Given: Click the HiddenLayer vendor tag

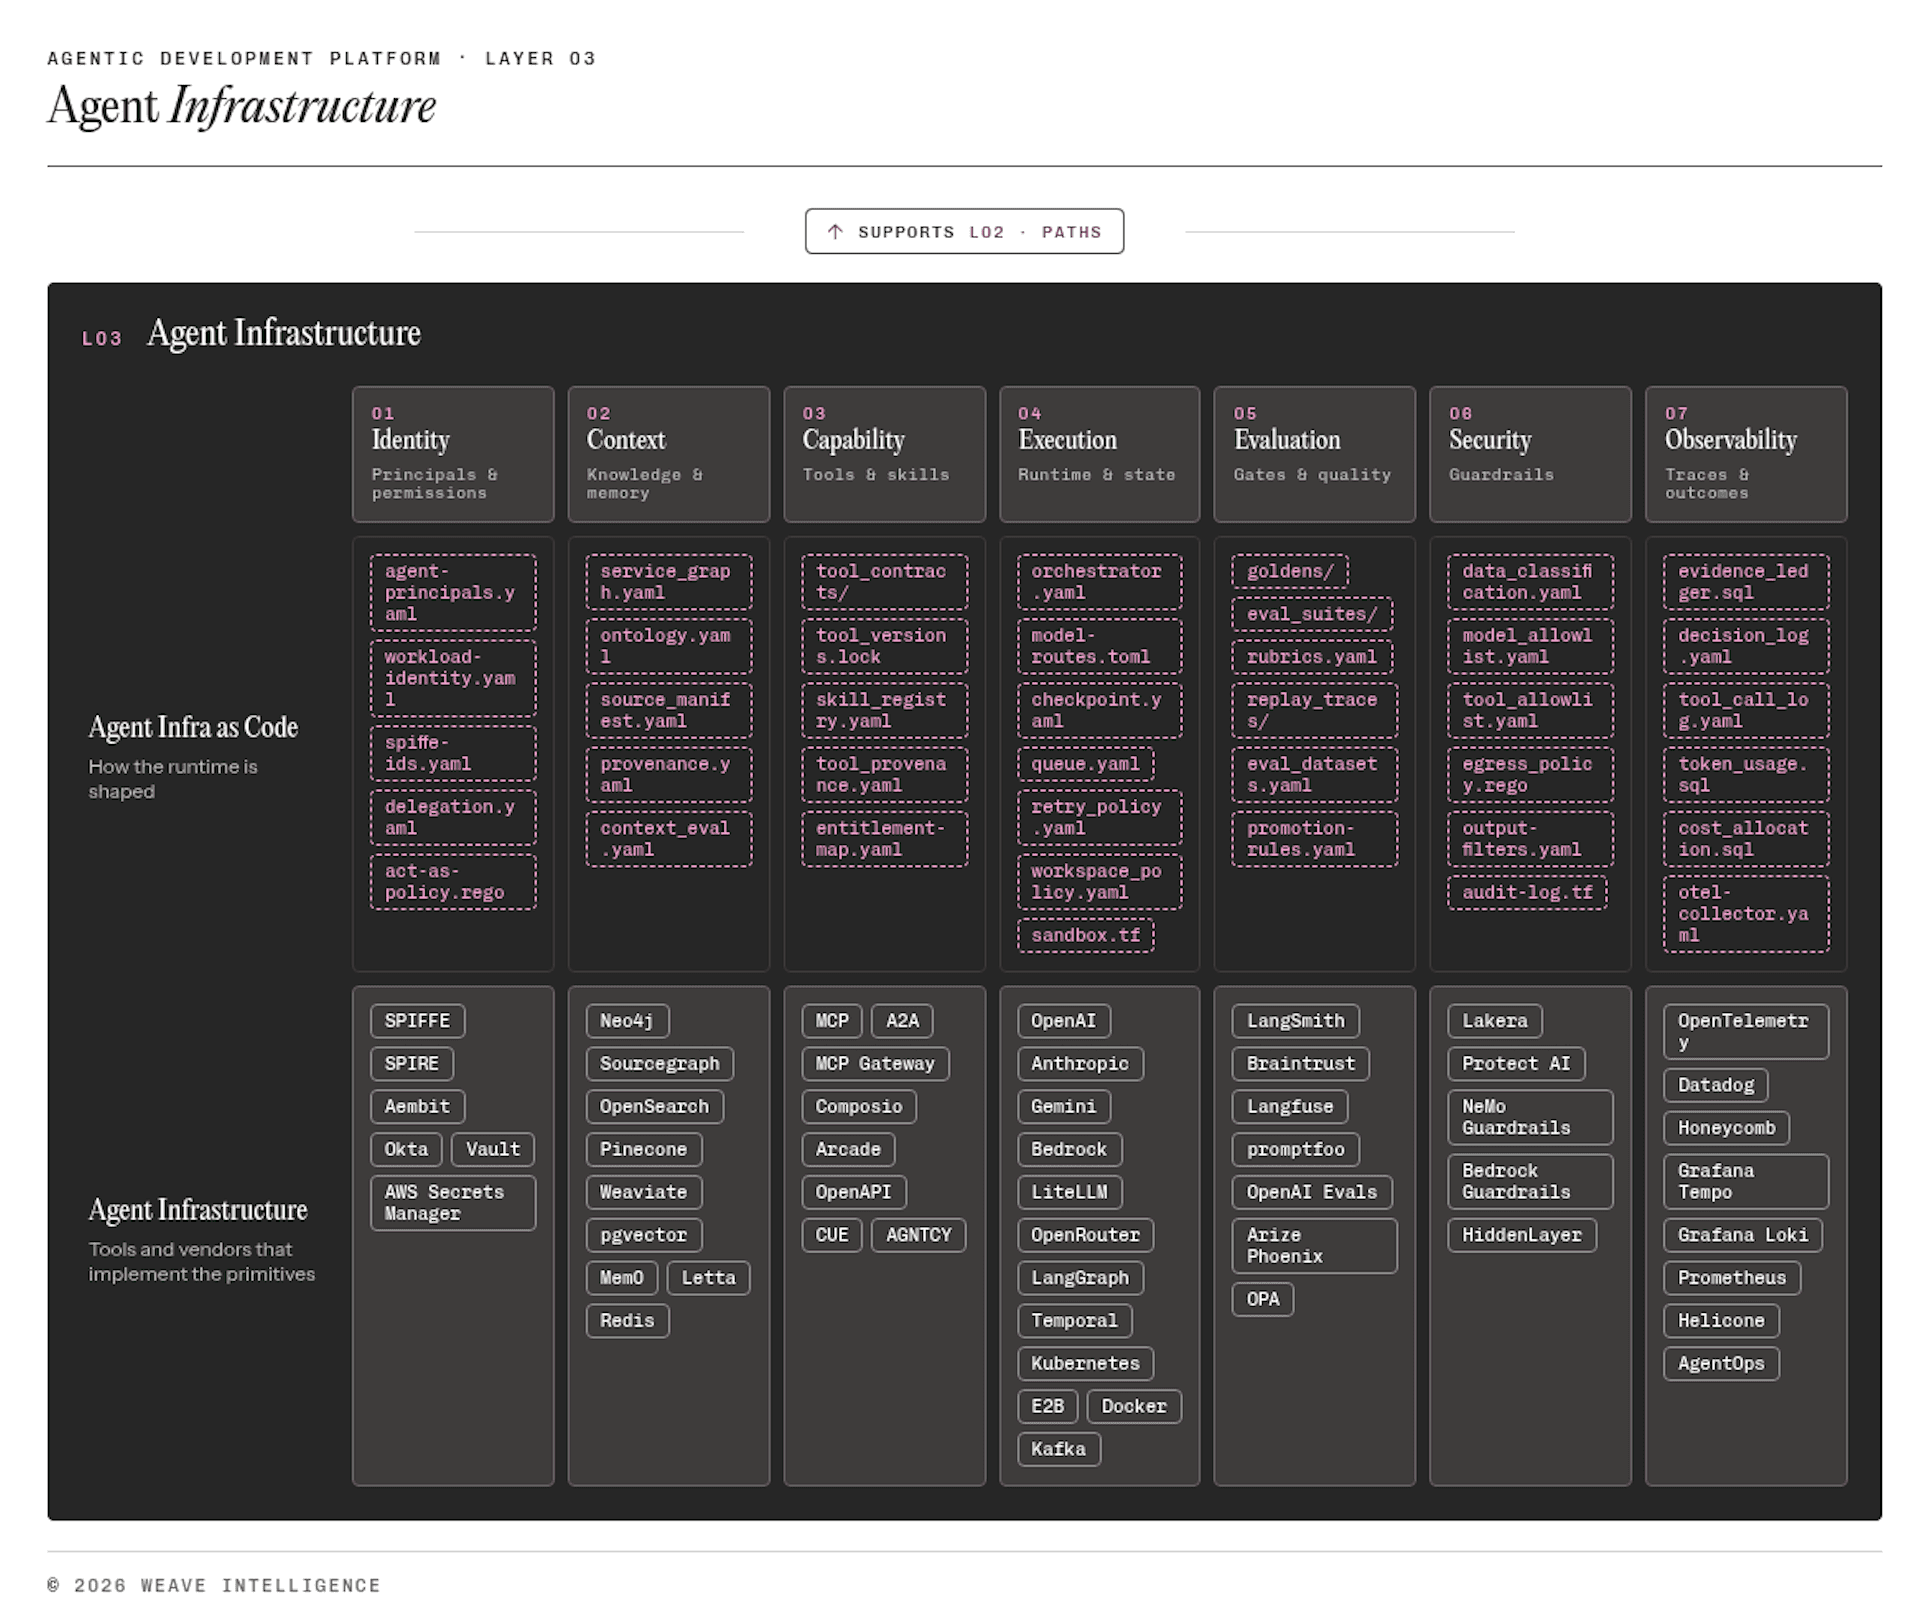Looking at the screenshot, I should pos(1522,1235).
